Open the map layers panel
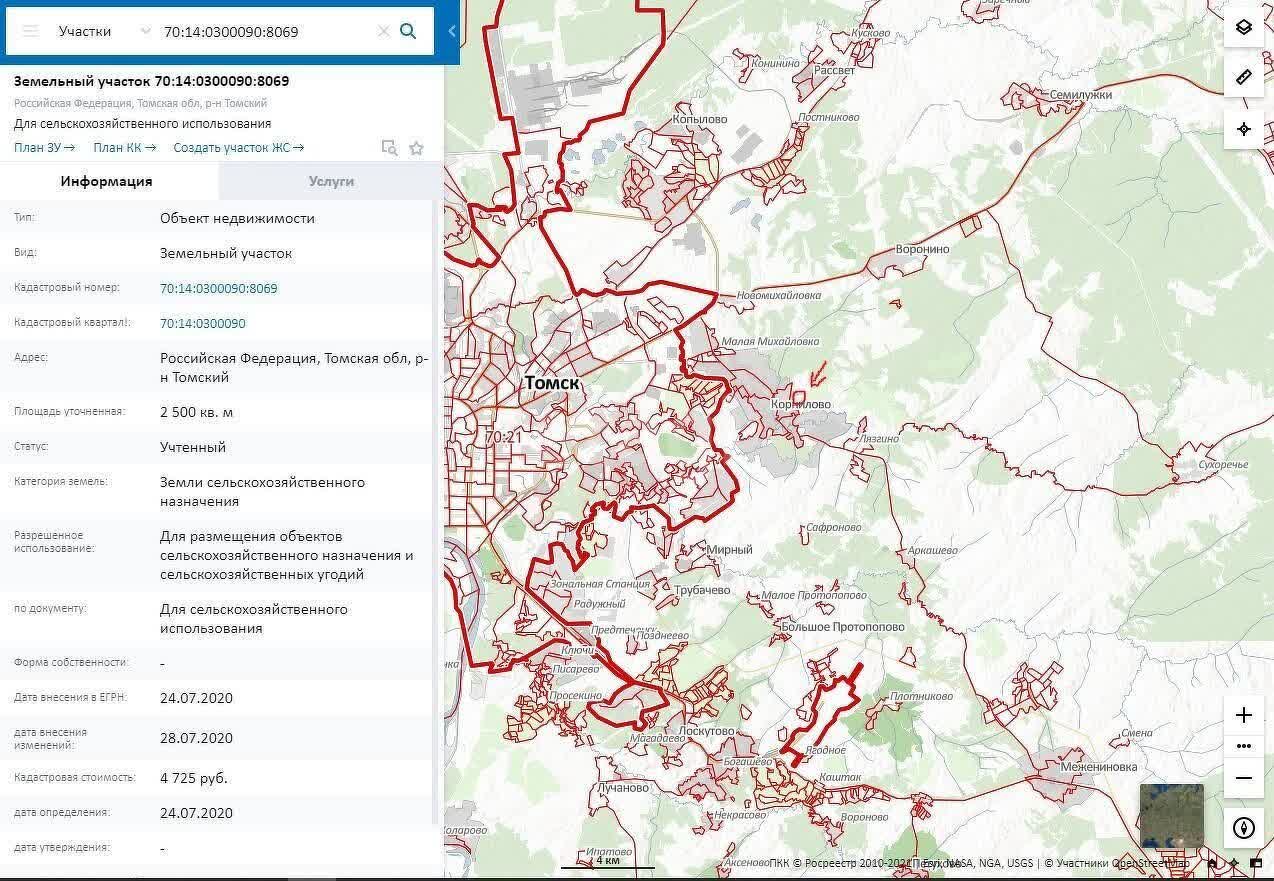1274x881 pixels. (1244, 27)
